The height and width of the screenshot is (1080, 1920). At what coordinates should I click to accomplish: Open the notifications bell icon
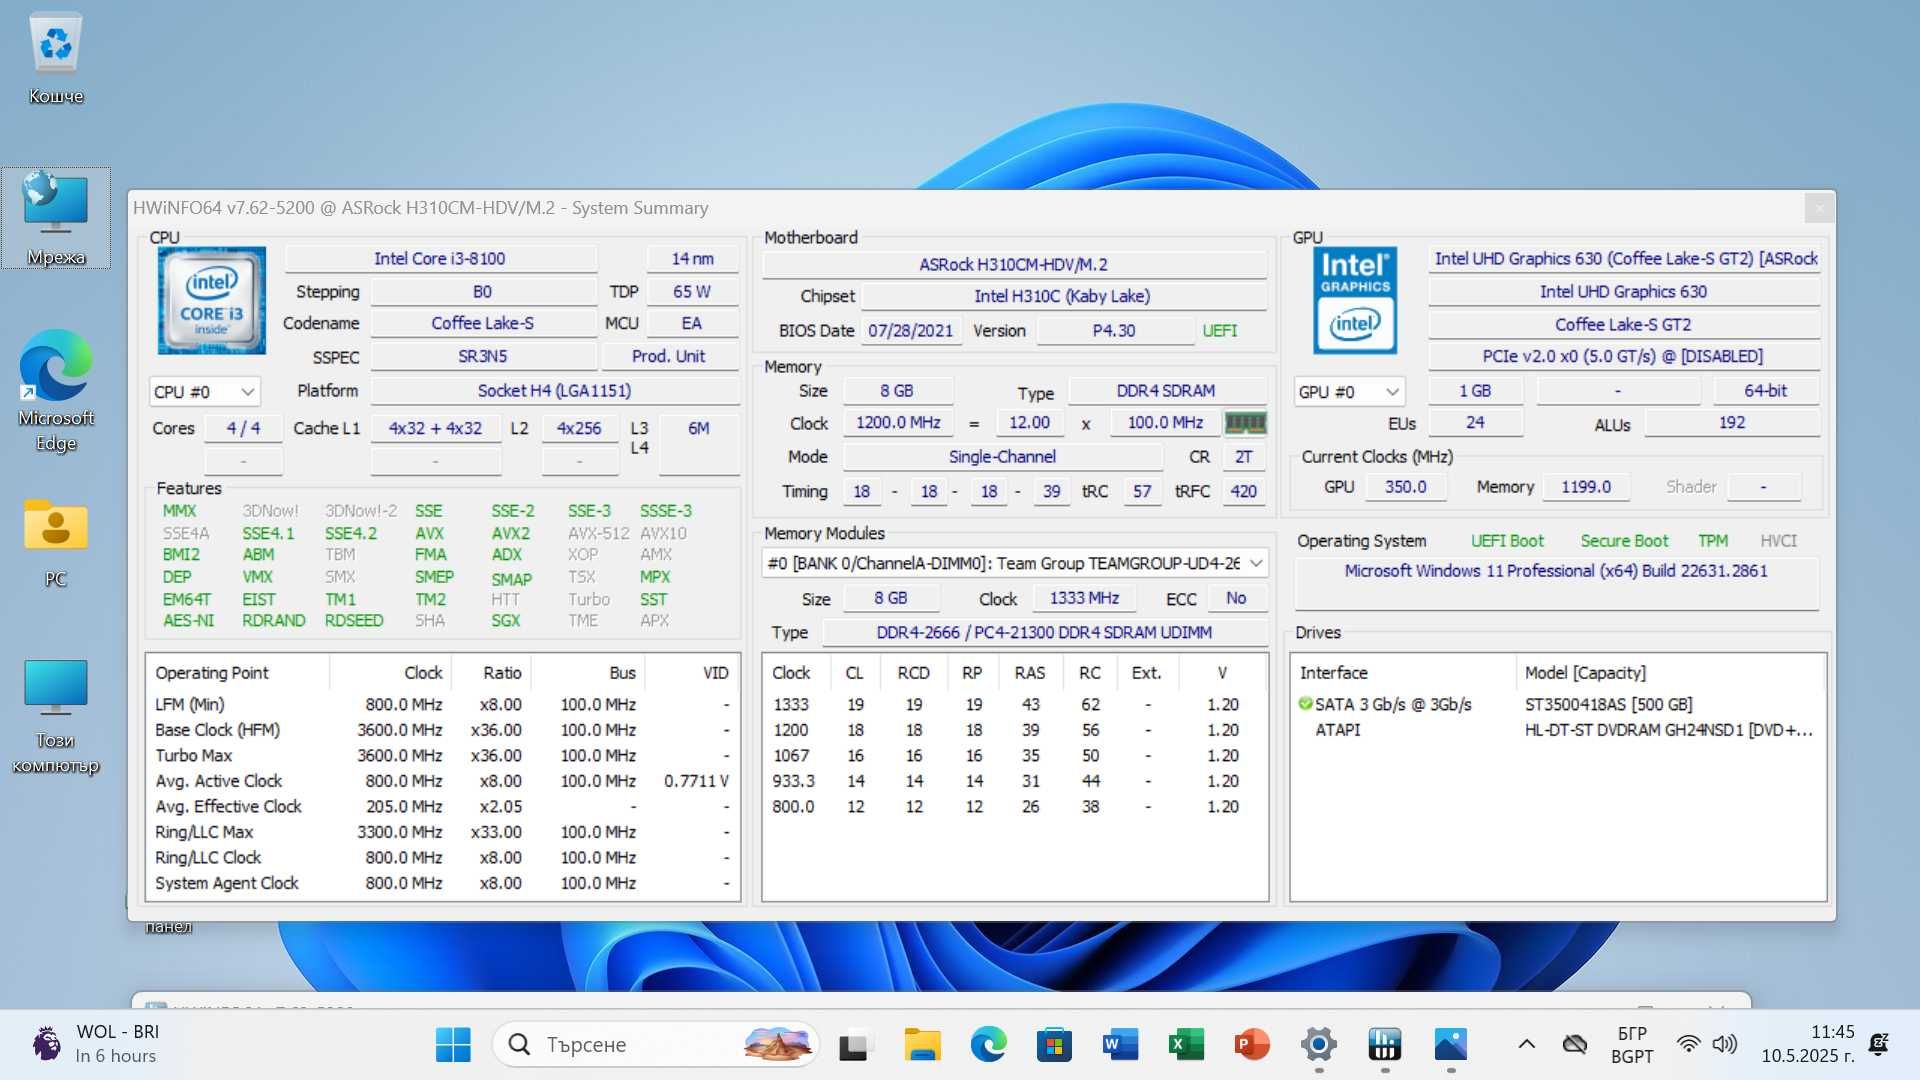pyautogui.click(x=1878, y=1044)
